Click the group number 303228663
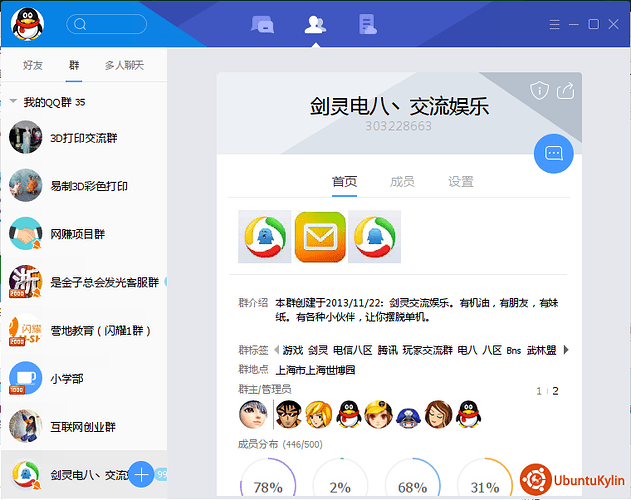631x500 pixels. [398, 126]
